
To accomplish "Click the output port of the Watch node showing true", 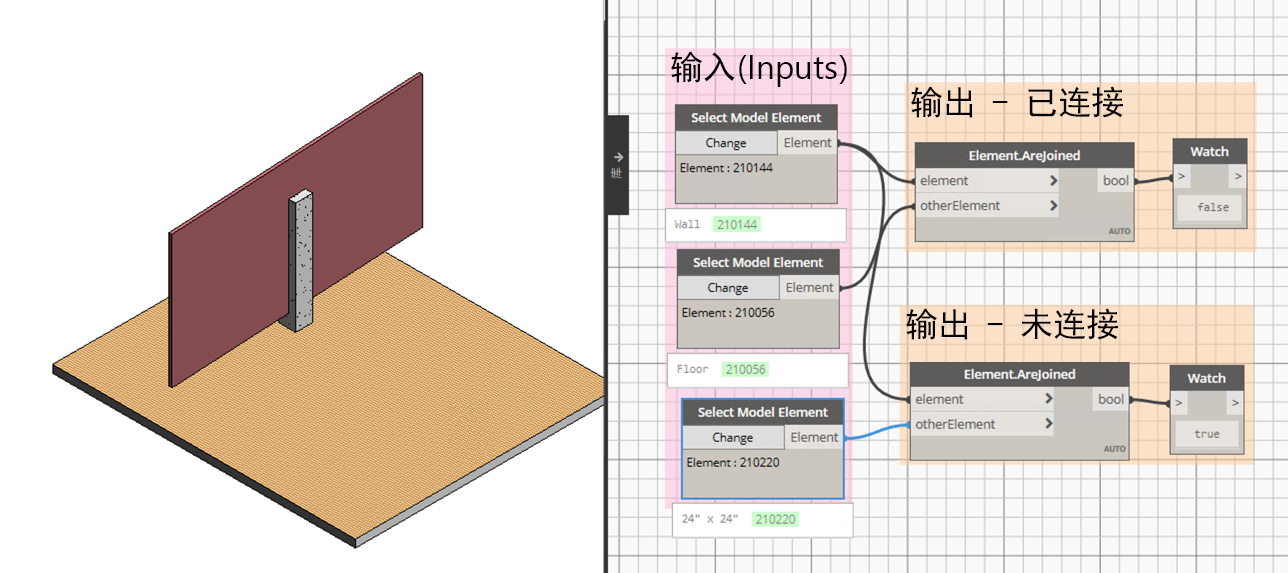I will pos(1235,403).
